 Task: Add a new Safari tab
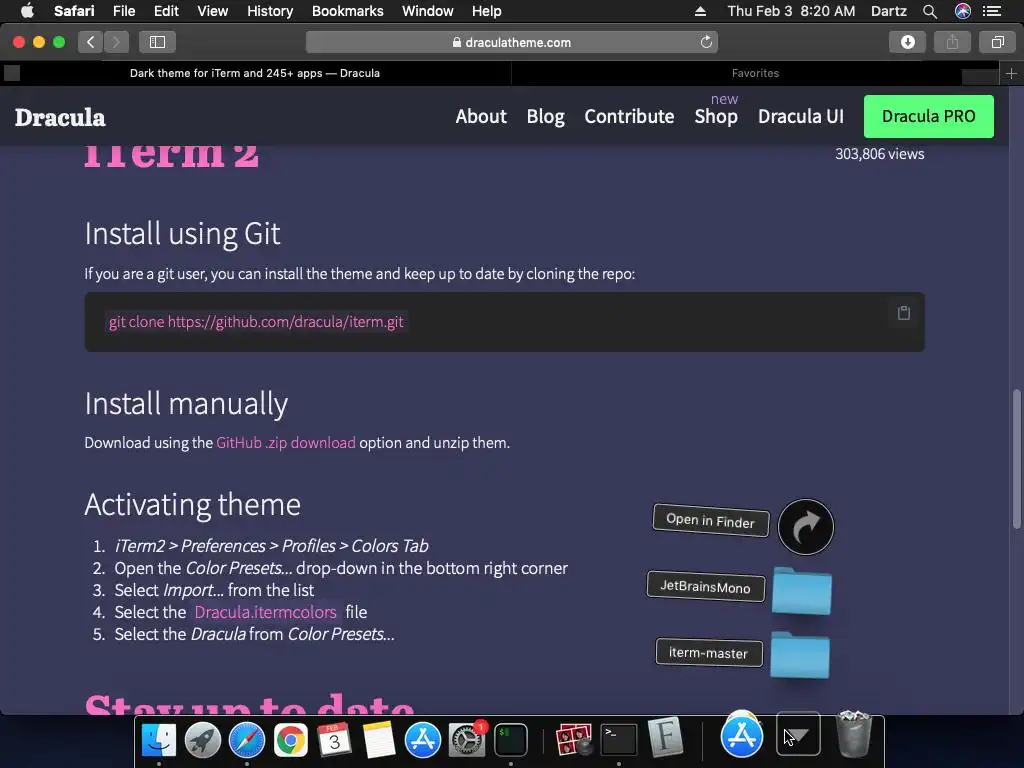coord(1011,74)
